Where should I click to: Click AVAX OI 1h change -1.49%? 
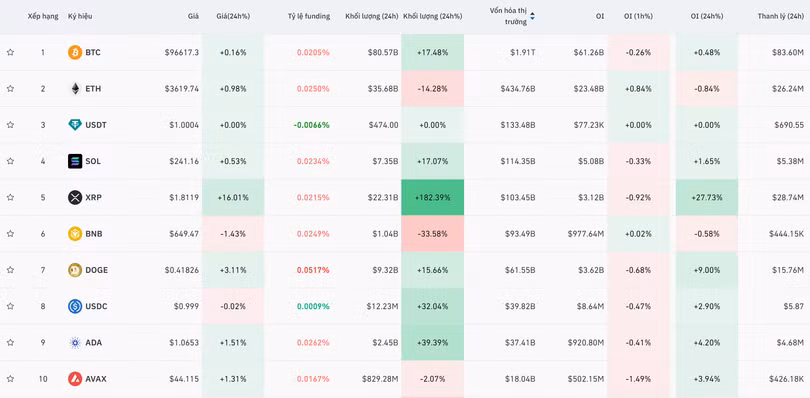pos(638,379)
